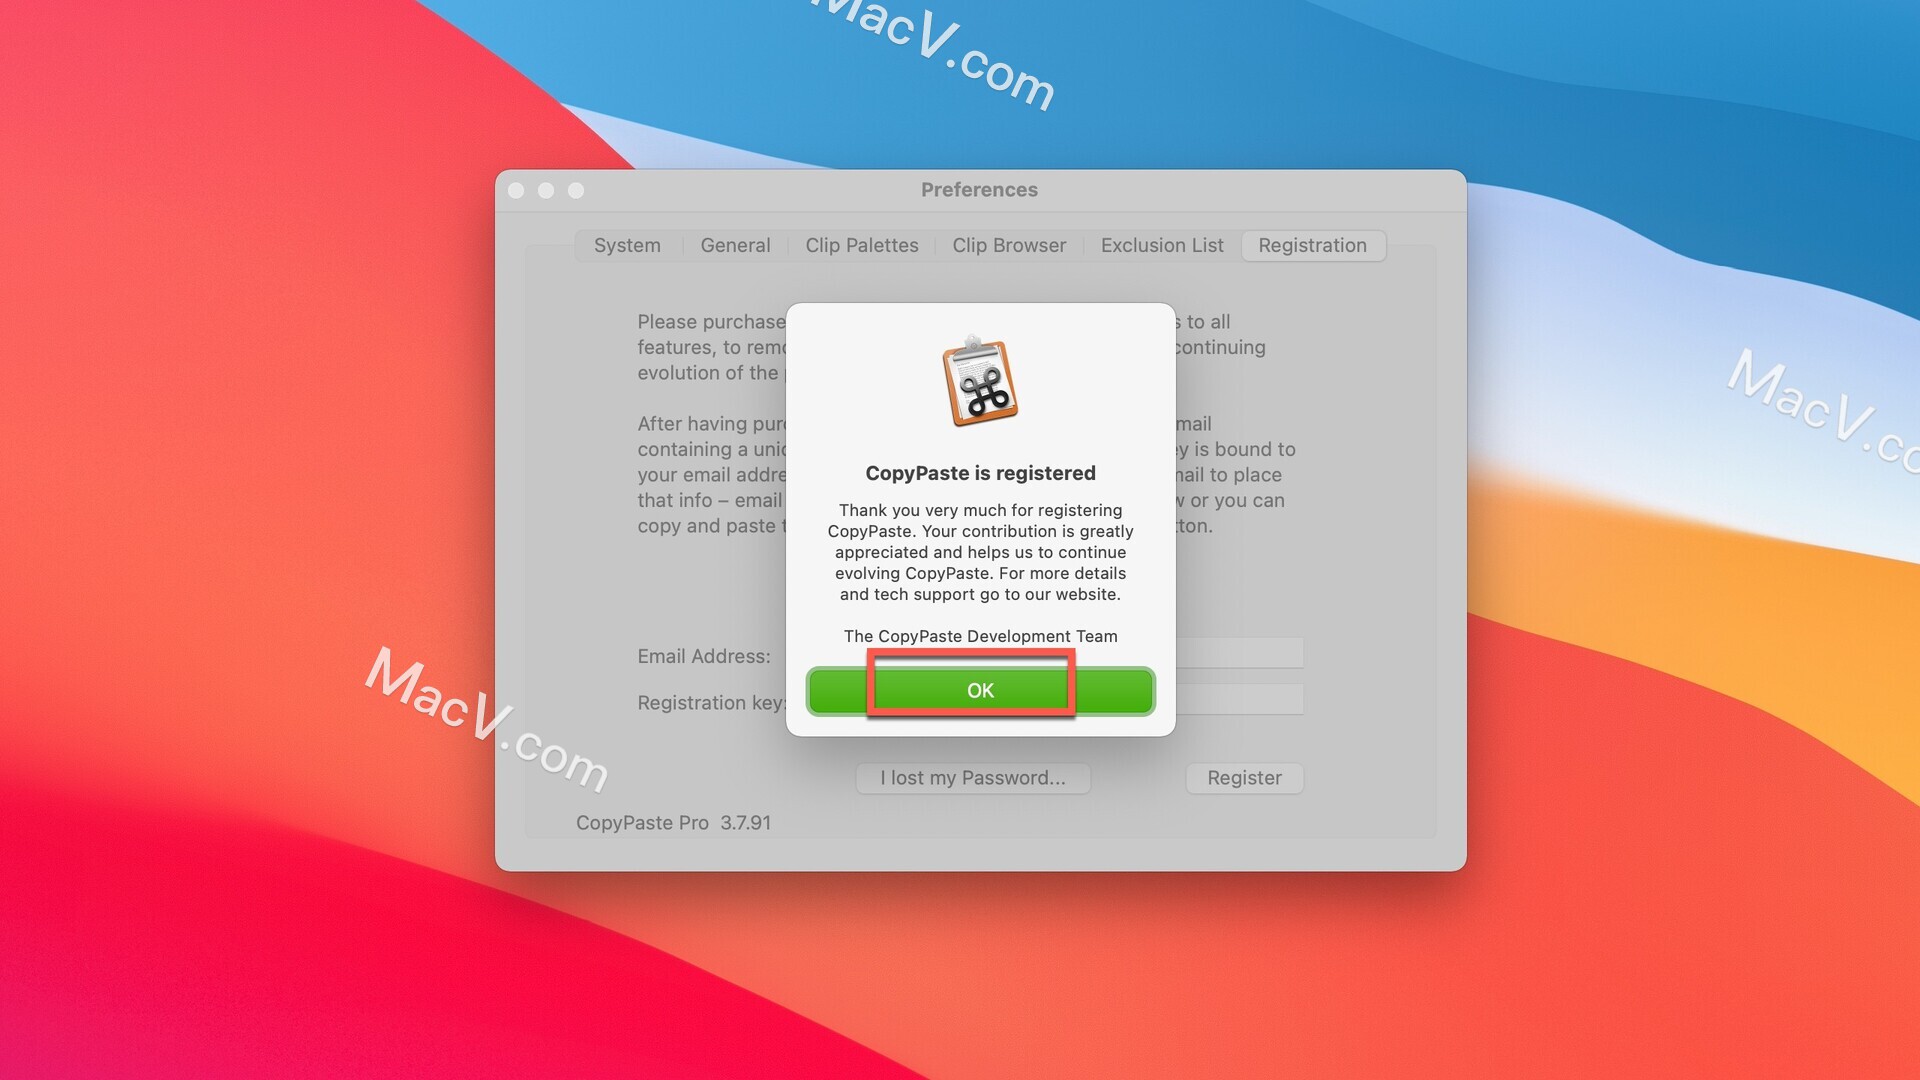Select the CopyCaste Pro version label
This screenshot has height=1080, width=1920.
[674, 822]
